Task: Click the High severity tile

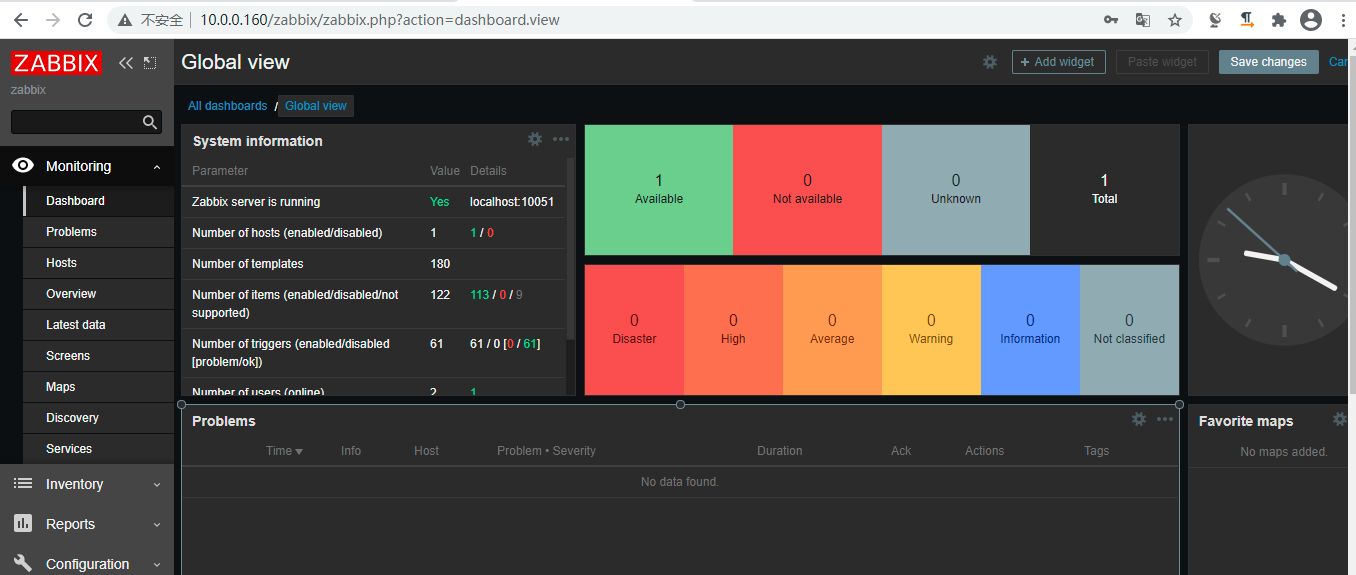Action: pyautogui.click(x=733, y=330)
